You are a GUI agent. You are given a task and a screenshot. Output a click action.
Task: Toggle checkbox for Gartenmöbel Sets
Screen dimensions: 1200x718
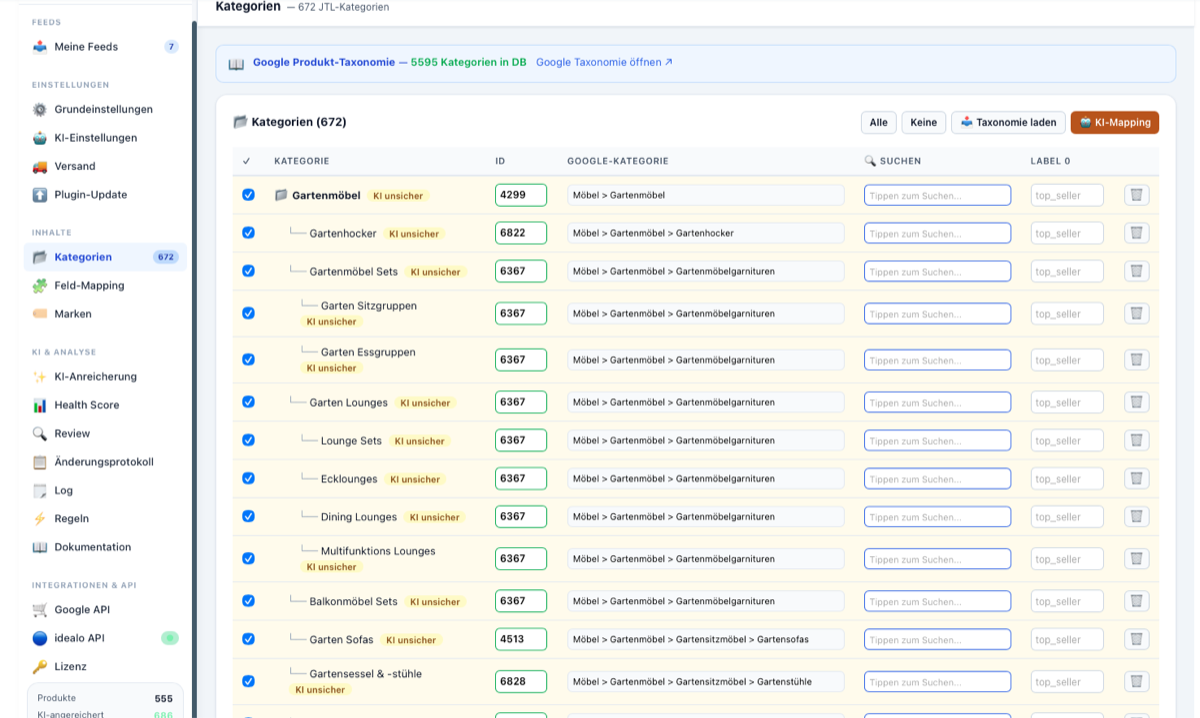click(x=248, y=271)
